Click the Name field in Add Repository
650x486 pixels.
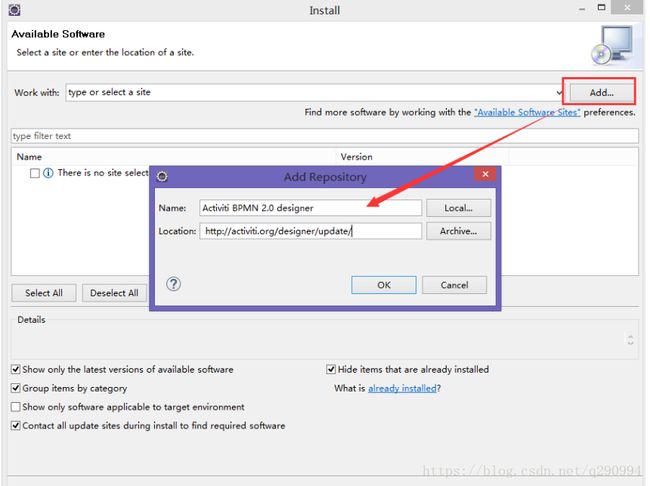tap(310, 208)
